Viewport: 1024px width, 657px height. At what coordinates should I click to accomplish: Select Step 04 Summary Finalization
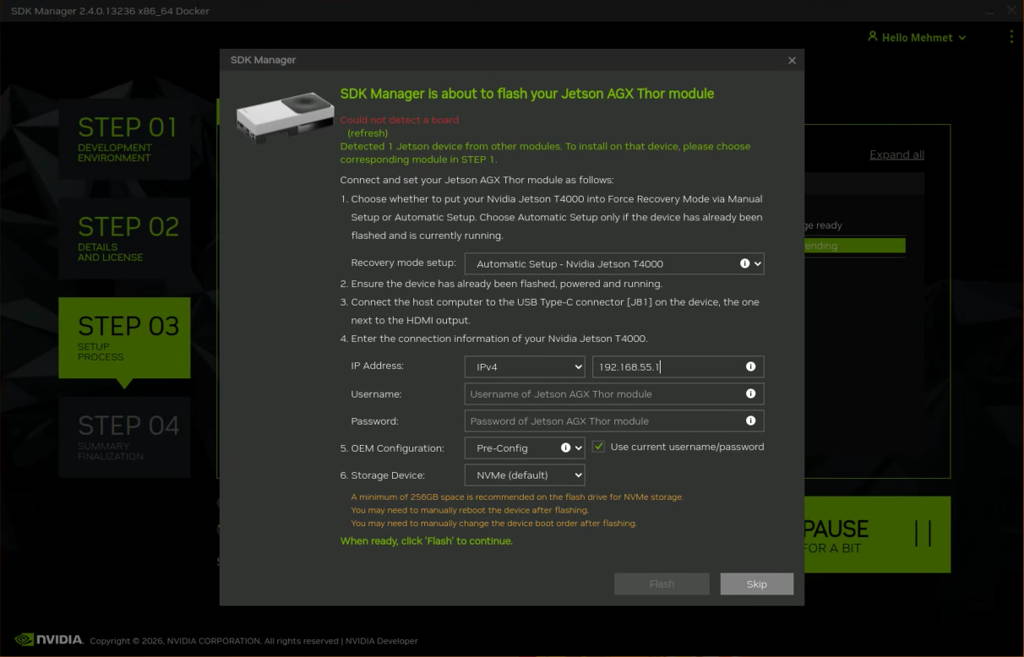pos(124,437)
